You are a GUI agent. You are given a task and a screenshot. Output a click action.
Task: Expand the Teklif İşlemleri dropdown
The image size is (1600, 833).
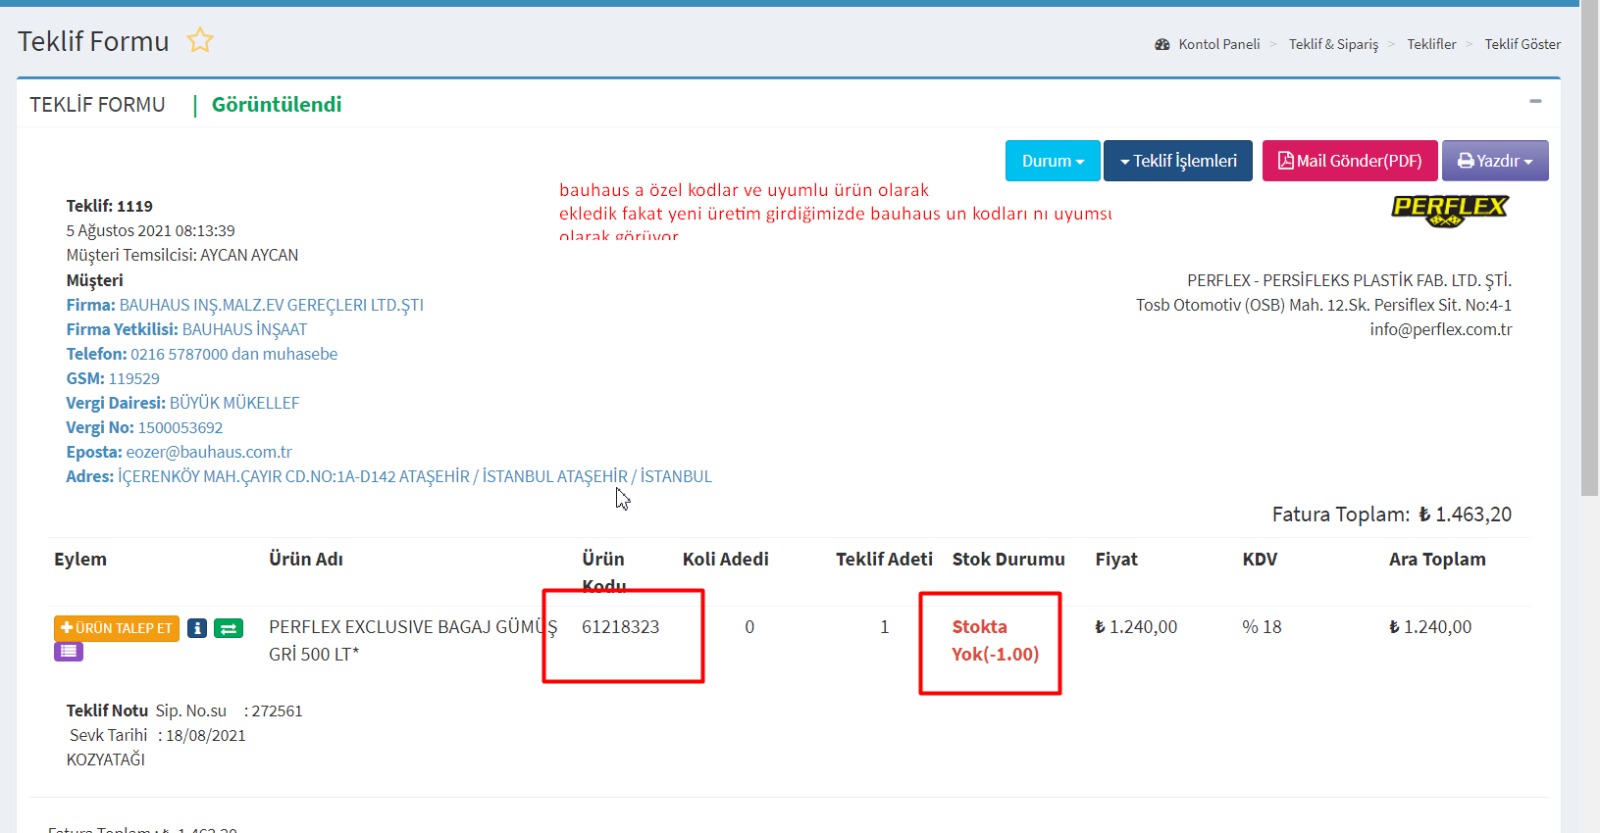pyautogui.click(x=1178, y=161)
